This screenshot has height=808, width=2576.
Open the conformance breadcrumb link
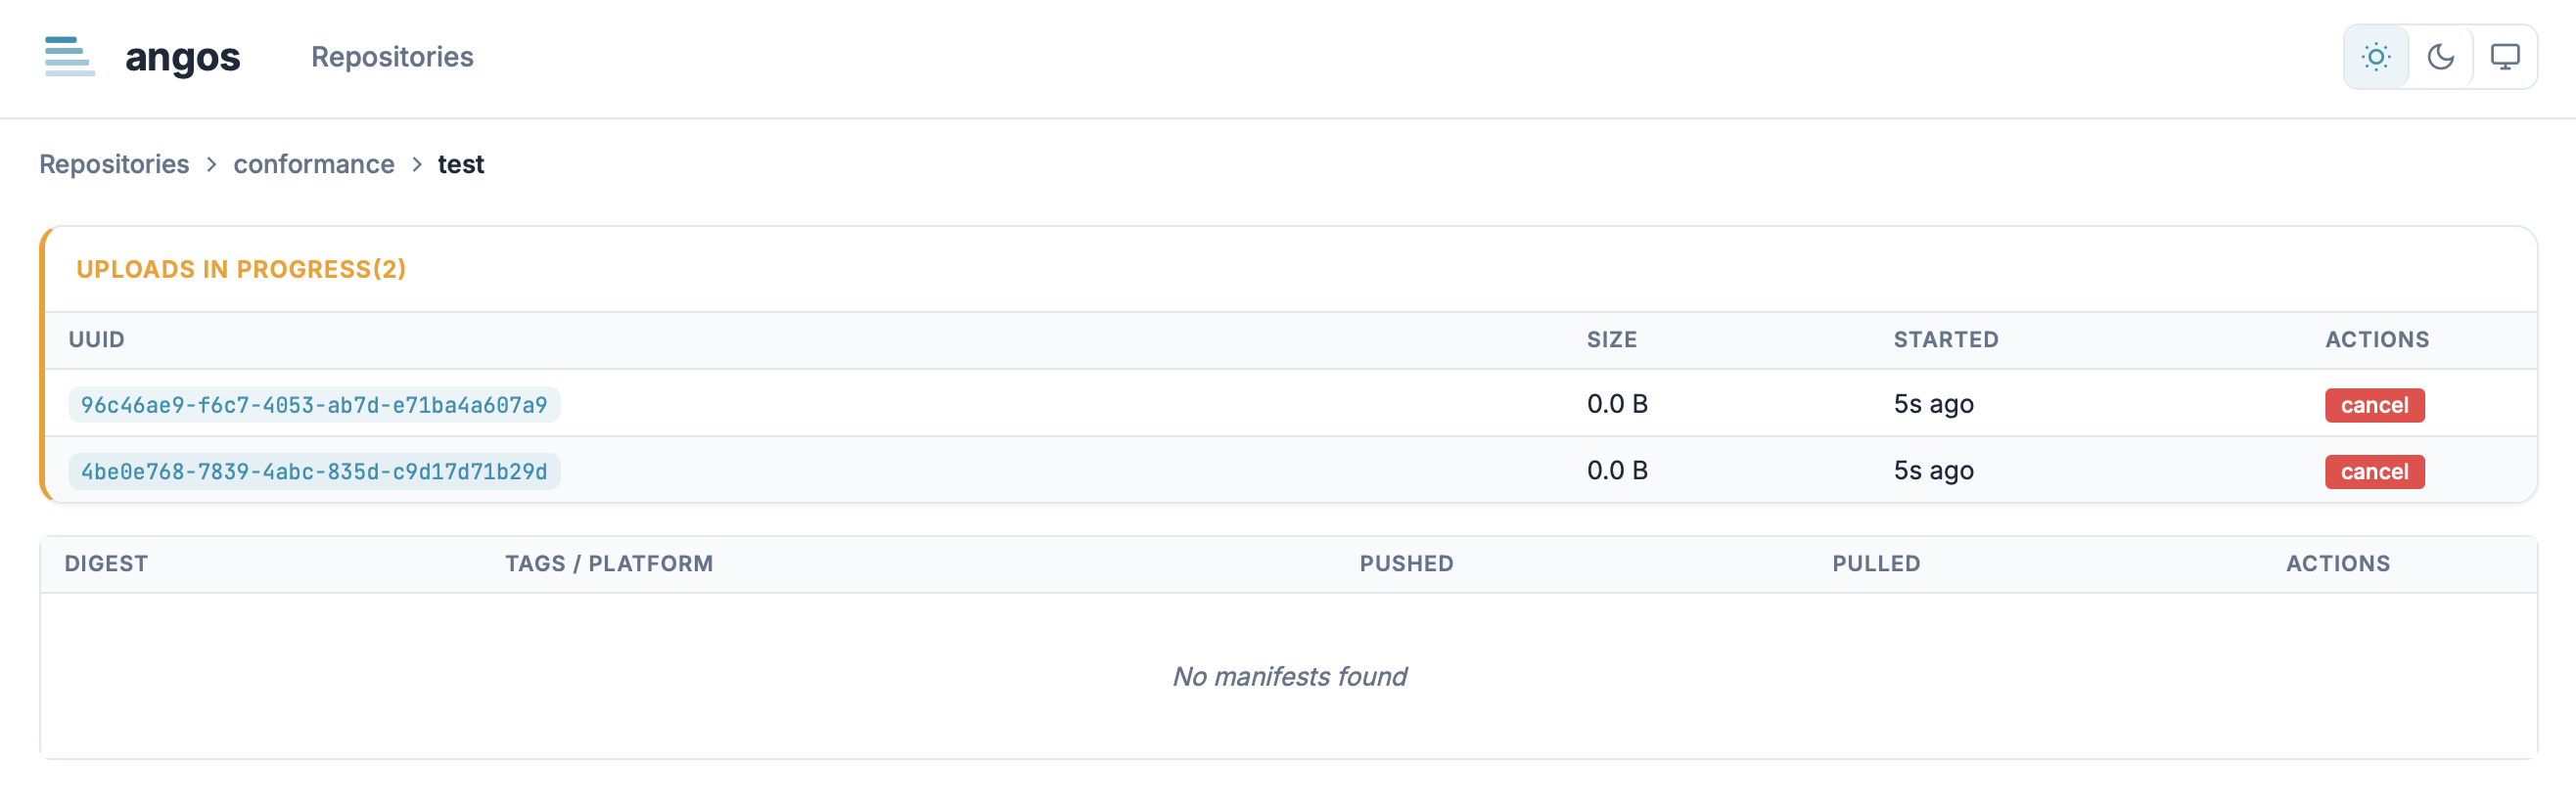313,164
